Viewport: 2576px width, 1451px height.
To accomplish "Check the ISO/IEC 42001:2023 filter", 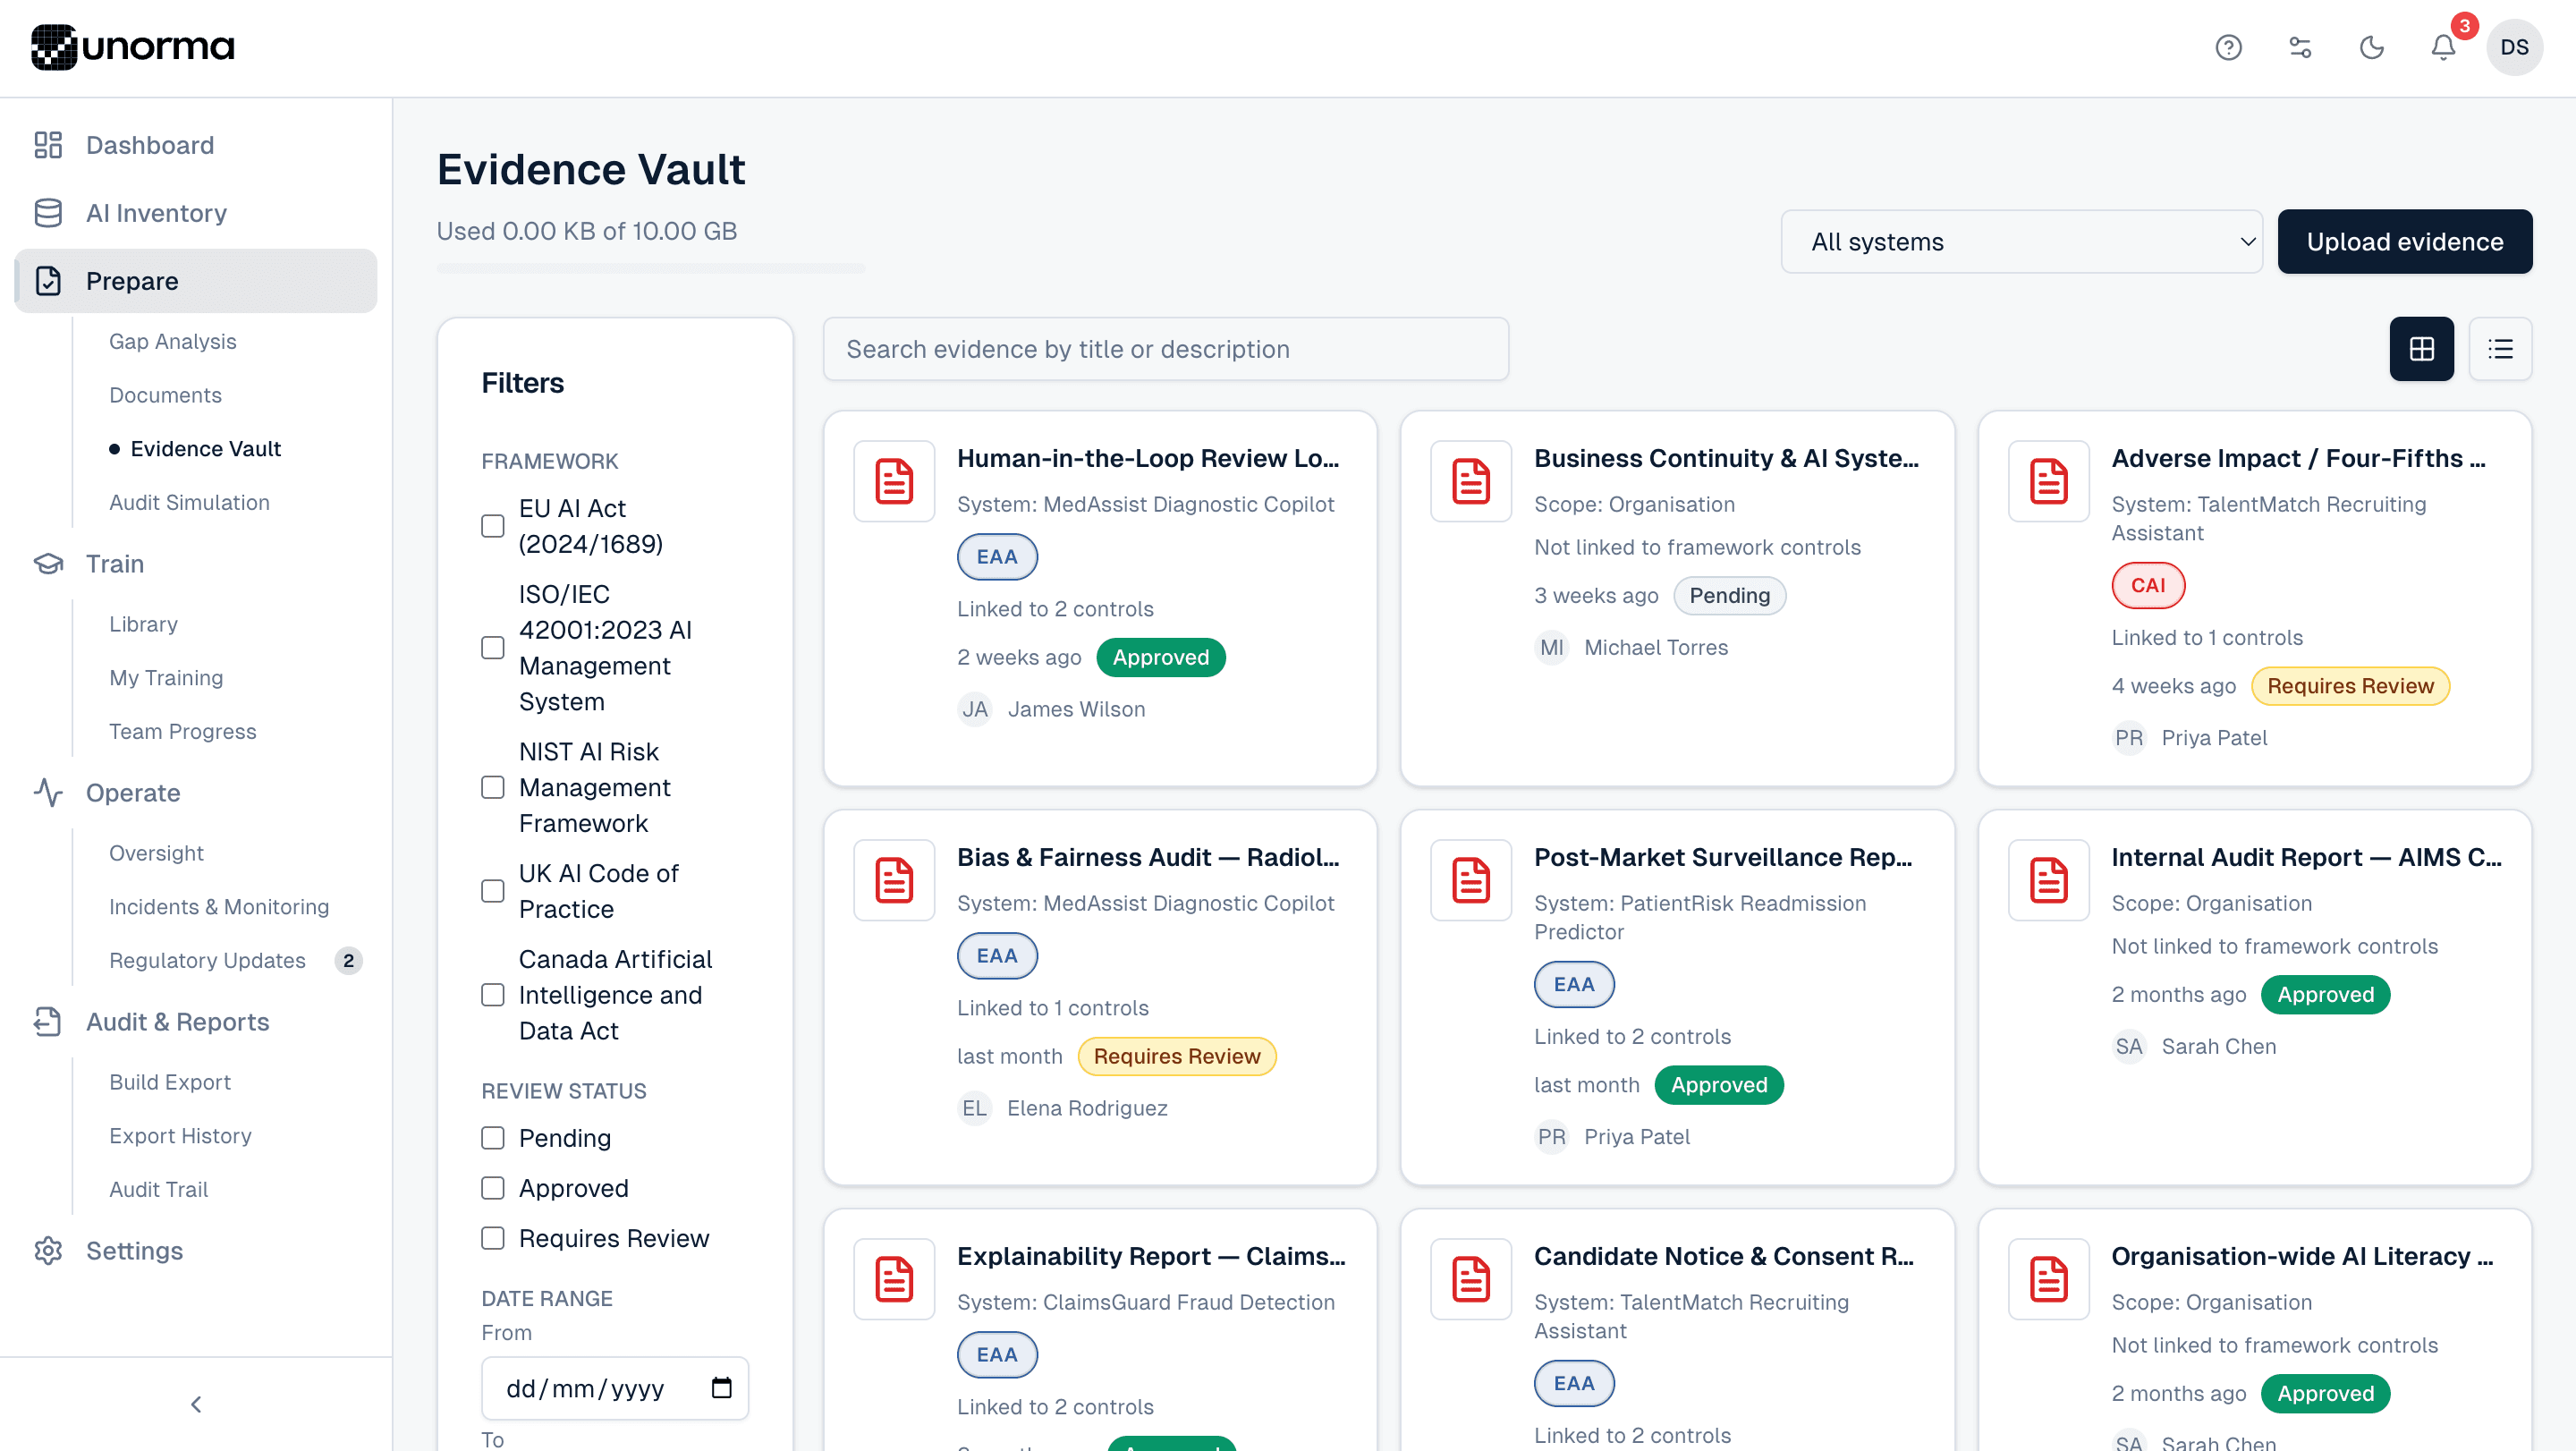I will (x=493, y=648).
